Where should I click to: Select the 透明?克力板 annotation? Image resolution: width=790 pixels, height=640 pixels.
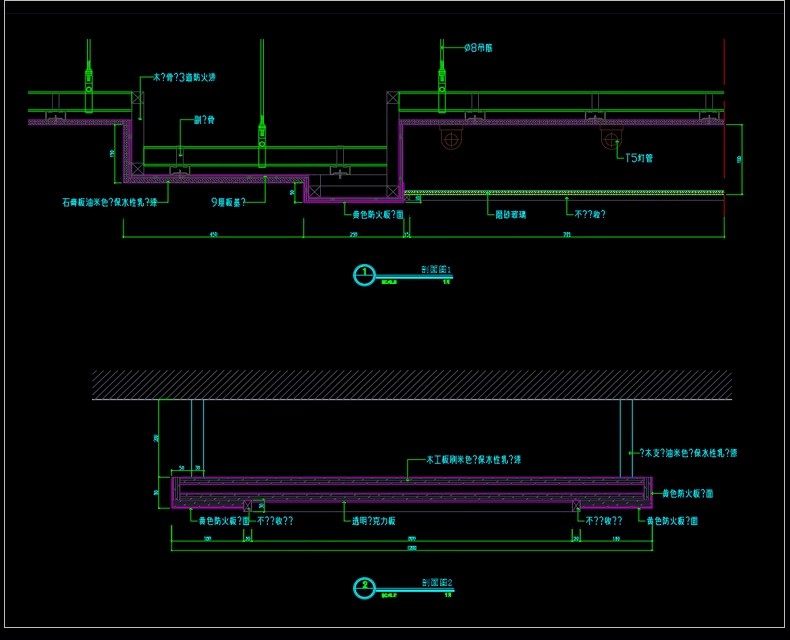tap(370, 520)
